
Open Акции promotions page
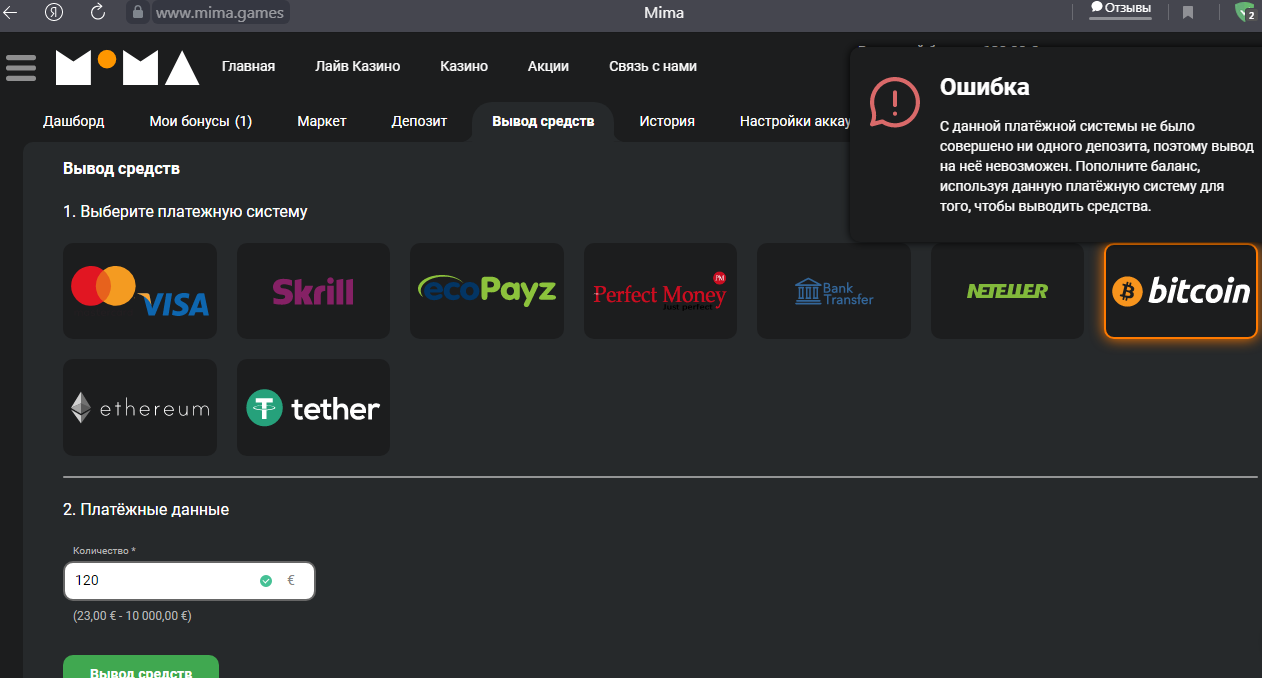548,66
